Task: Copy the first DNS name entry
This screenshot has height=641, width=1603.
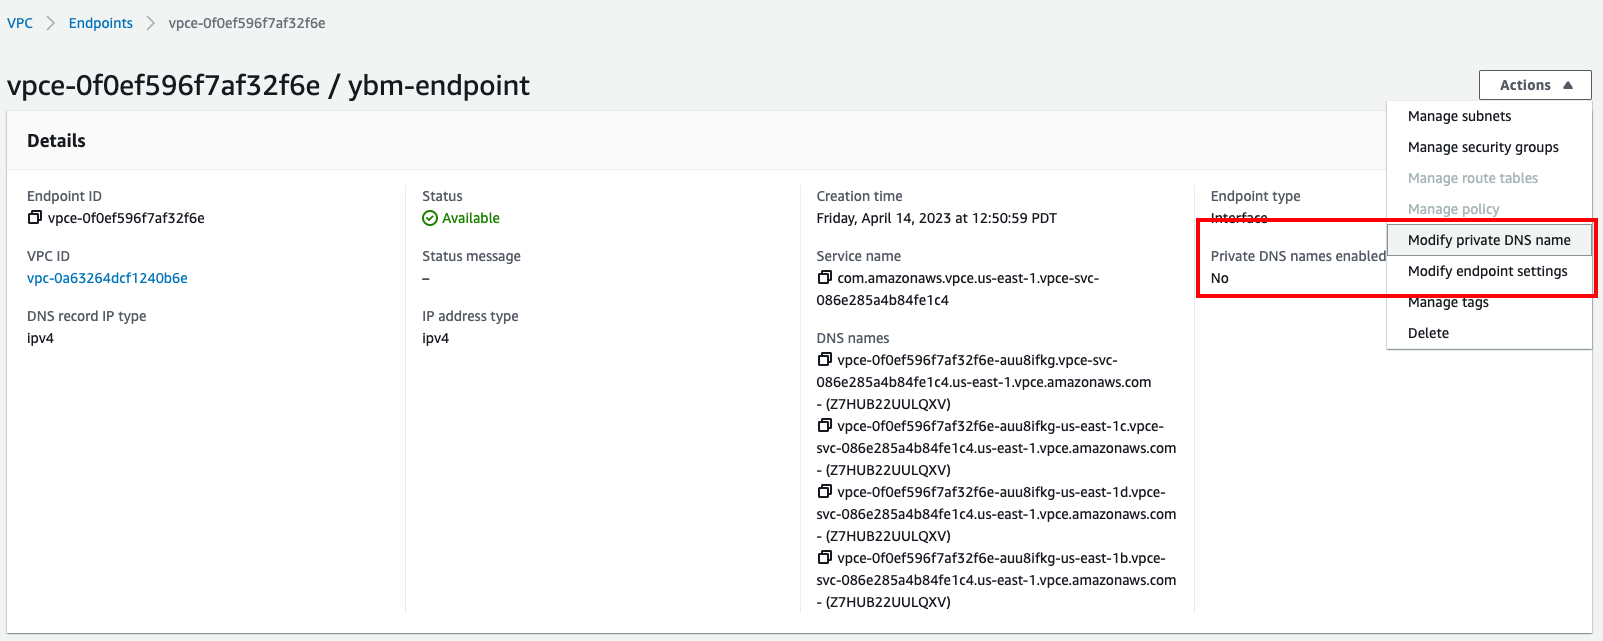Action: point(824,360)
